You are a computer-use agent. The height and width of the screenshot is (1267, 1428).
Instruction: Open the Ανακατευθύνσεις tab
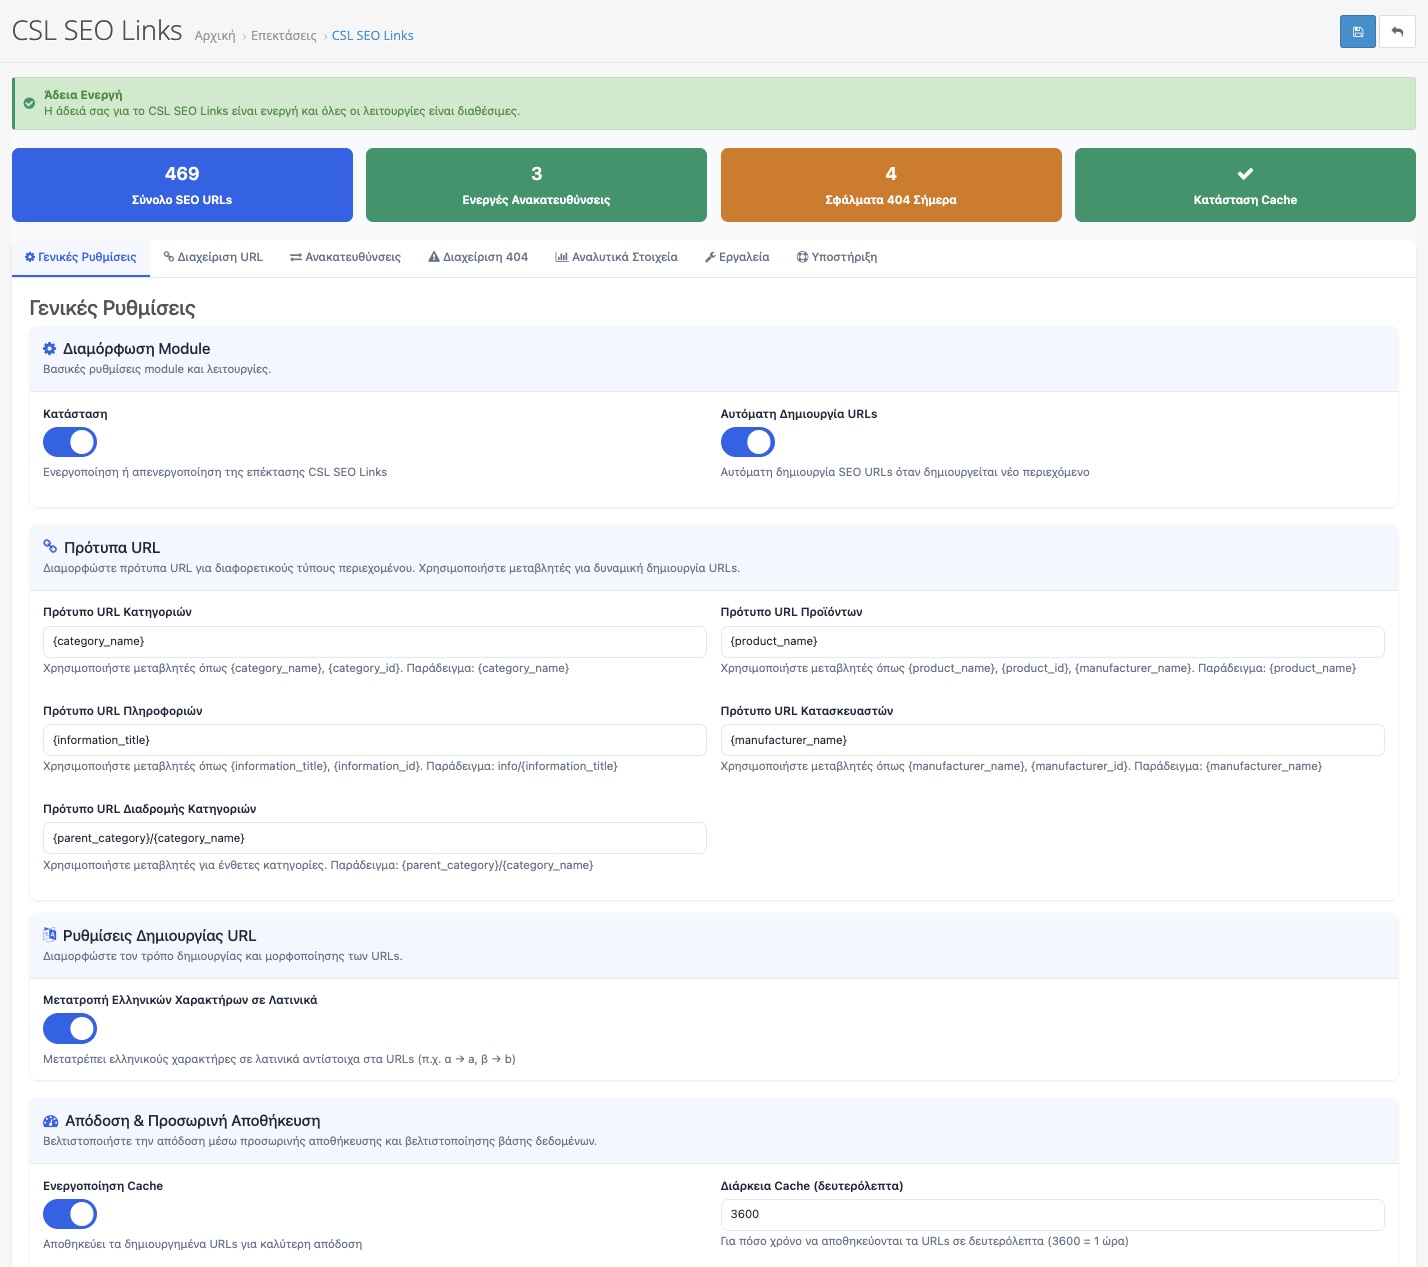(345, 257)
